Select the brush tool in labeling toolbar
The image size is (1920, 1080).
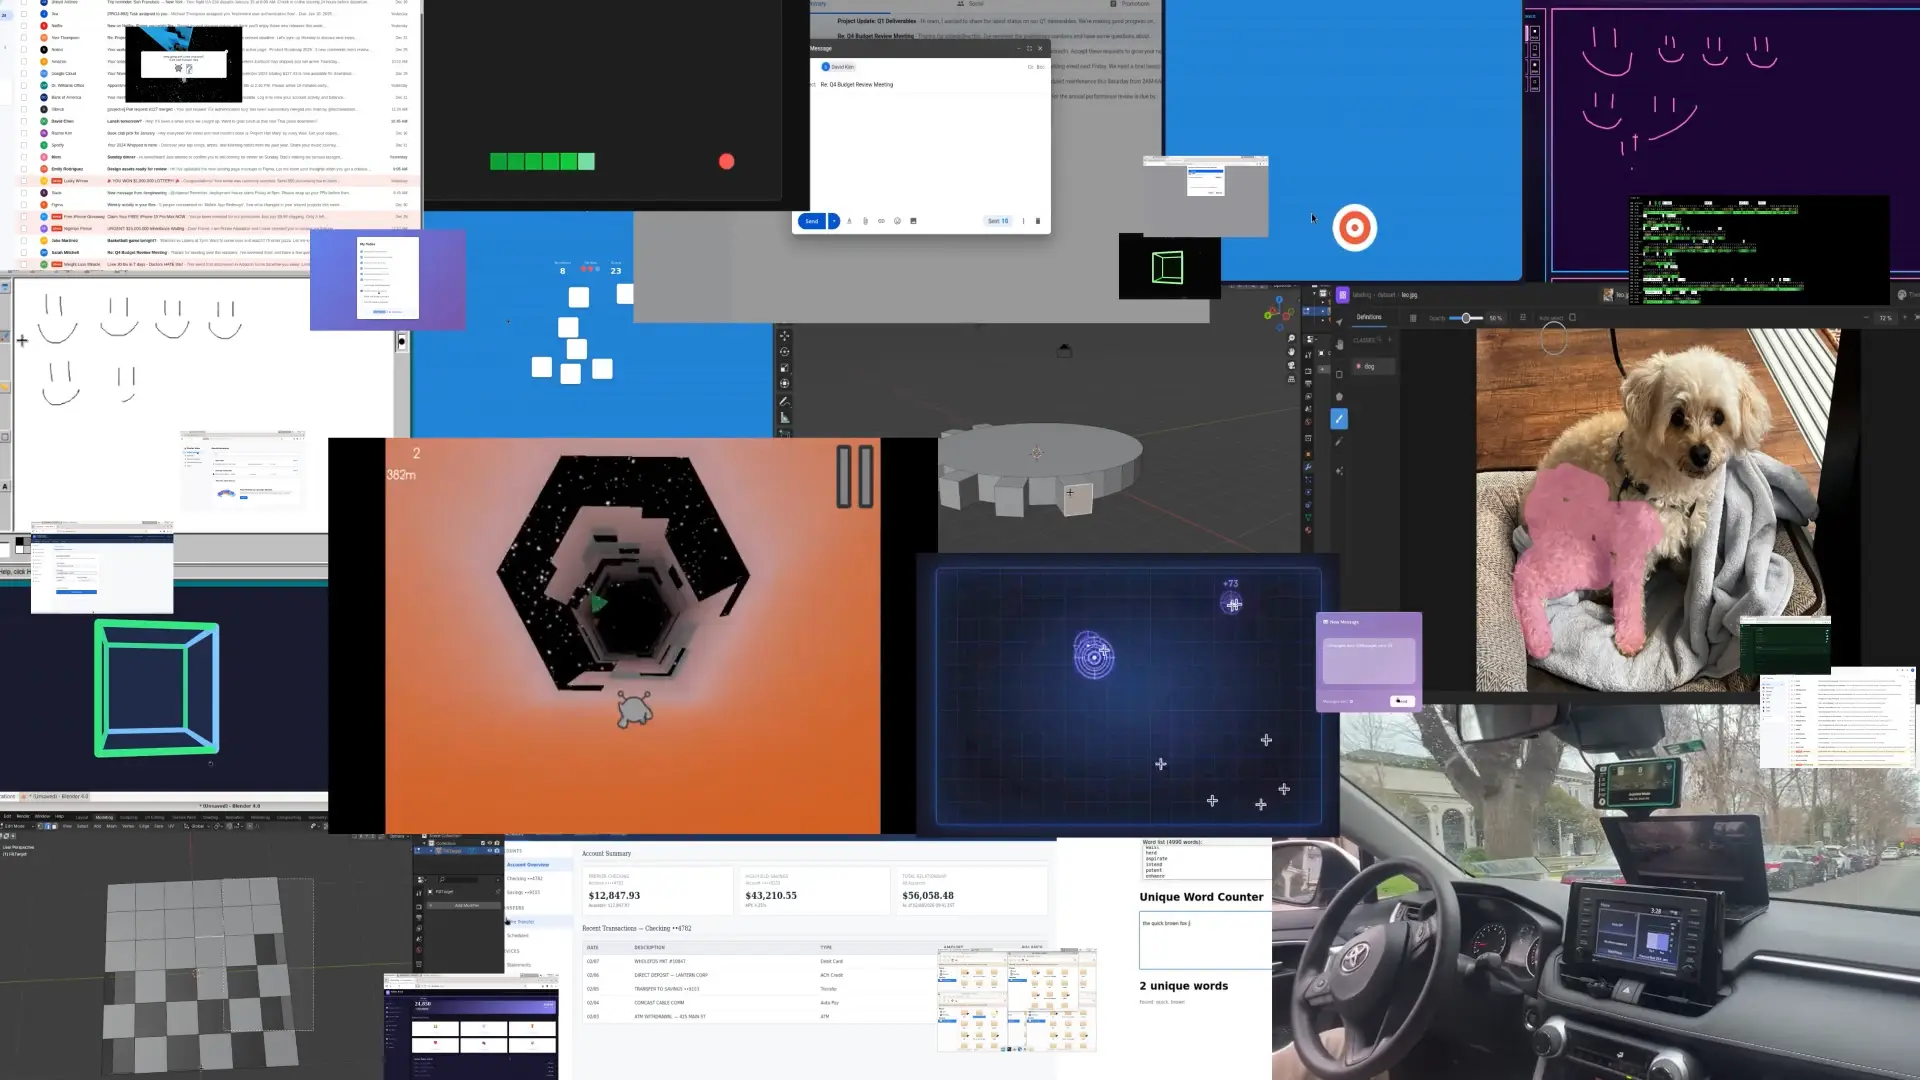click(1339, 419)
